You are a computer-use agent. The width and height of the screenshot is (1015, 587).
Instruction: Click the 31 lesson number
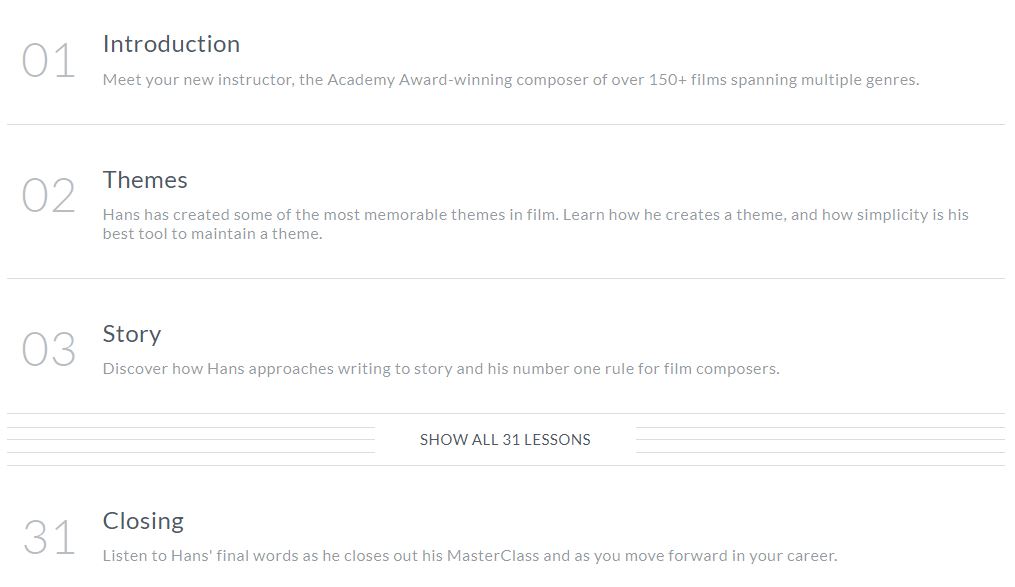coord(49,537)
